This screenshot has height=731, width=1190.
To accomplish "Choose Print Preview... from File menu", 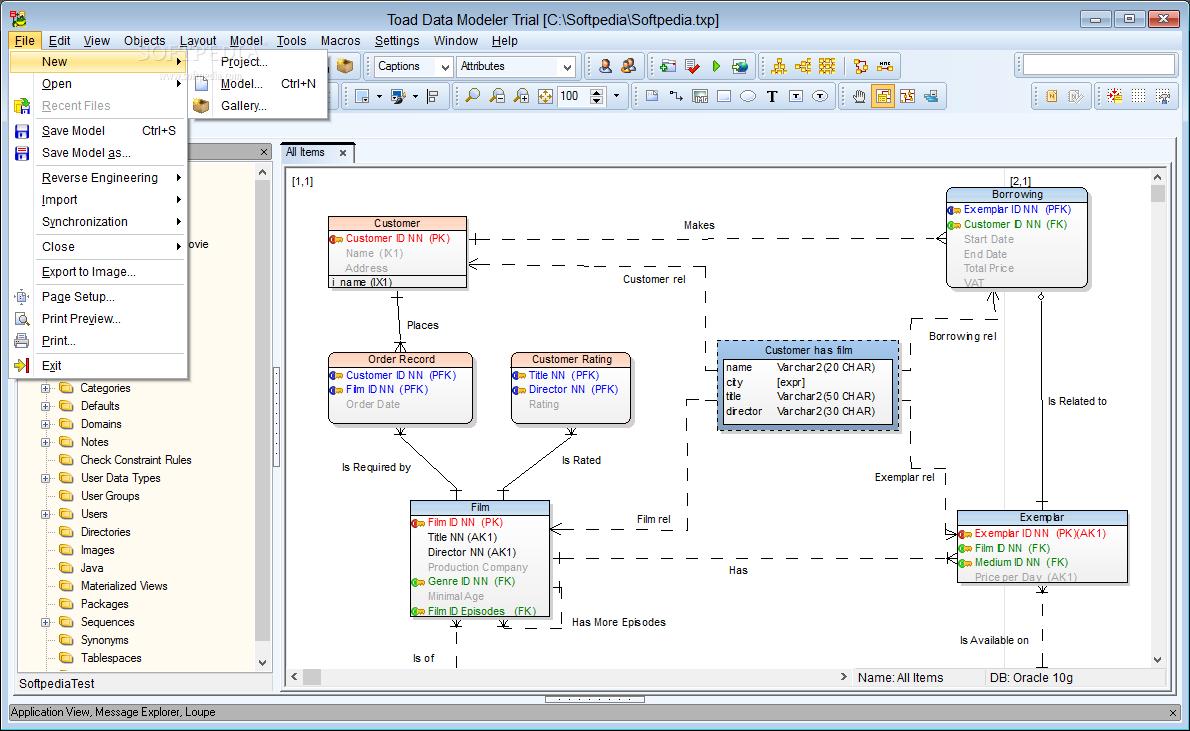I will [98, 319].
